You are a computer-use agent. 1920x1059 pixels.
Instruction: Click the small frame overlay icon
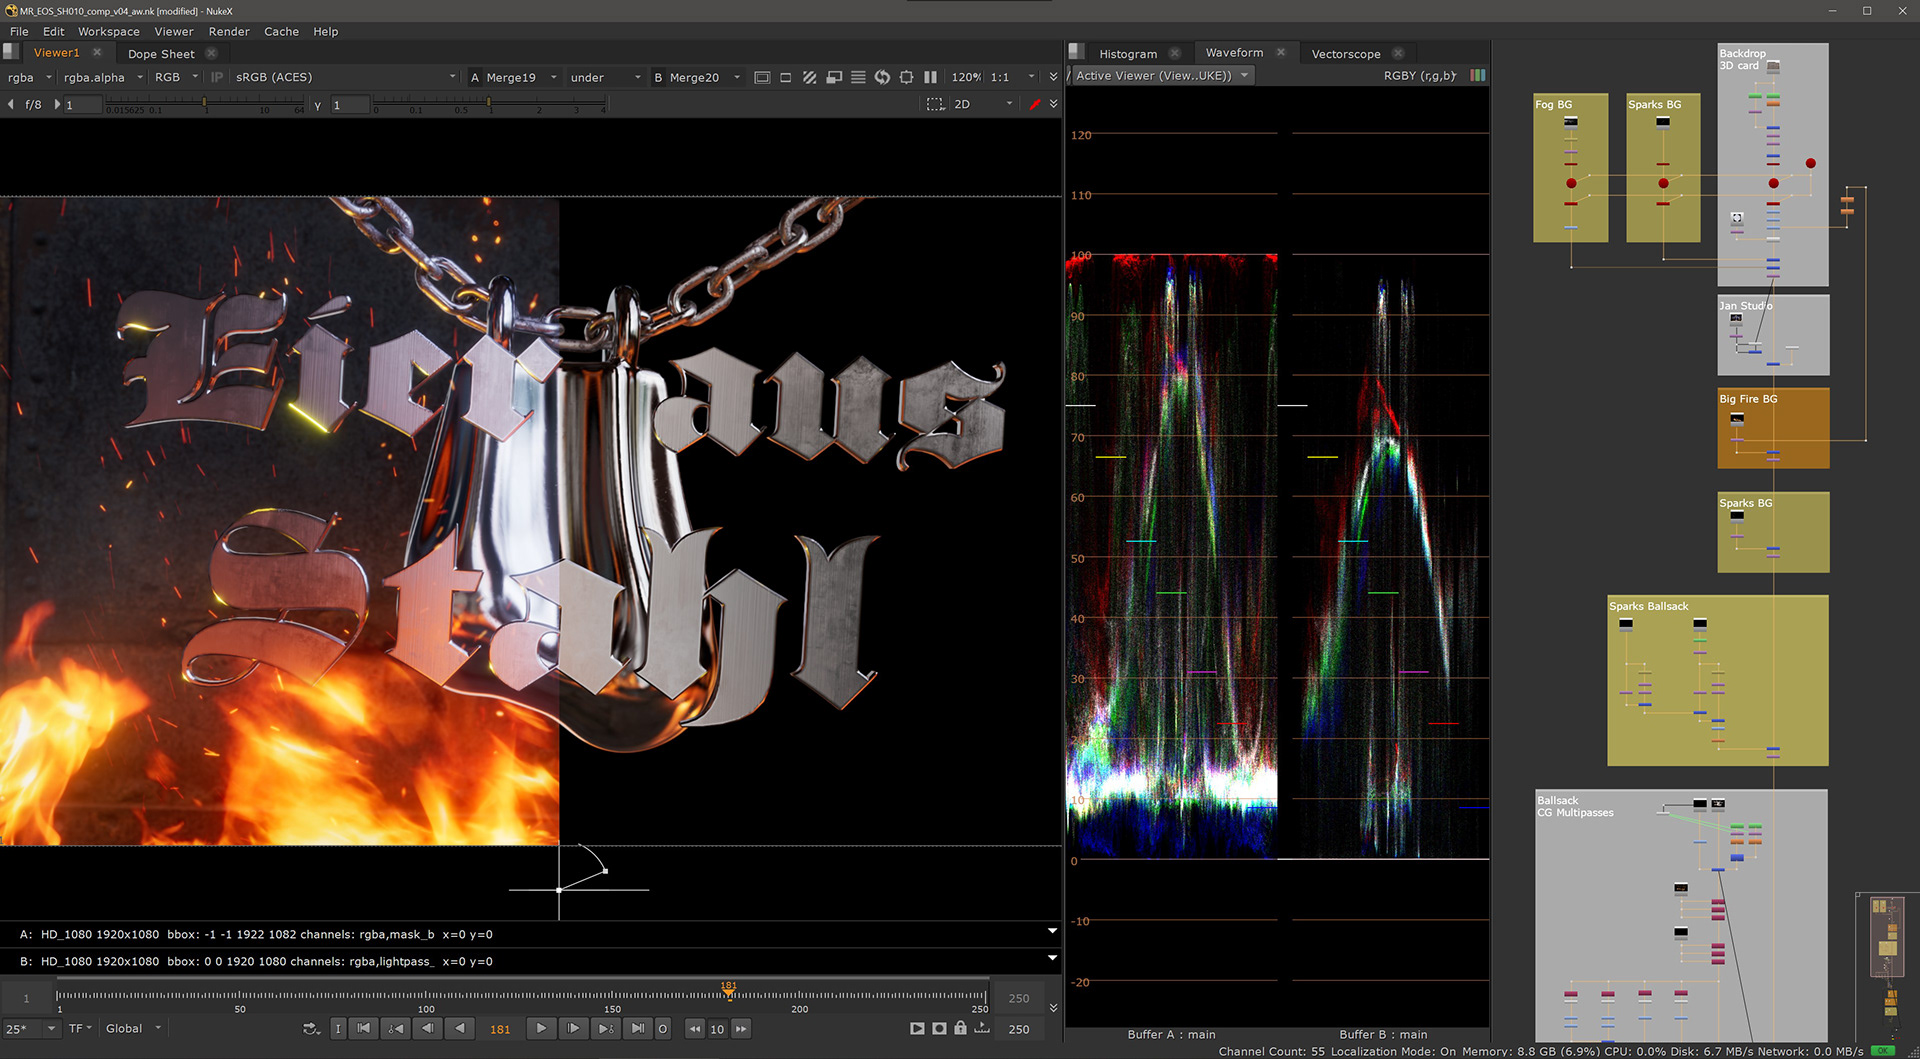pos(786,77)
